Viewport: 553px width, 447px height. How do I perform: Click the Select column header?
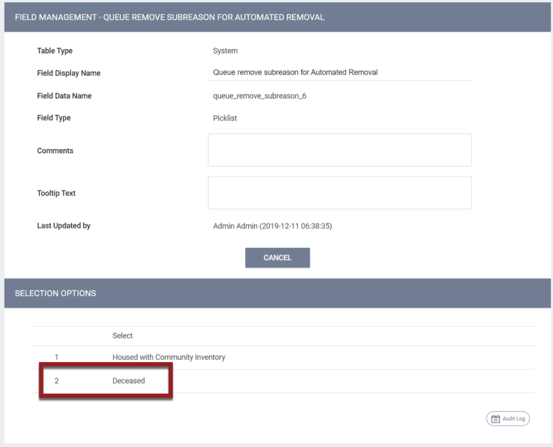tap(122, 336)
